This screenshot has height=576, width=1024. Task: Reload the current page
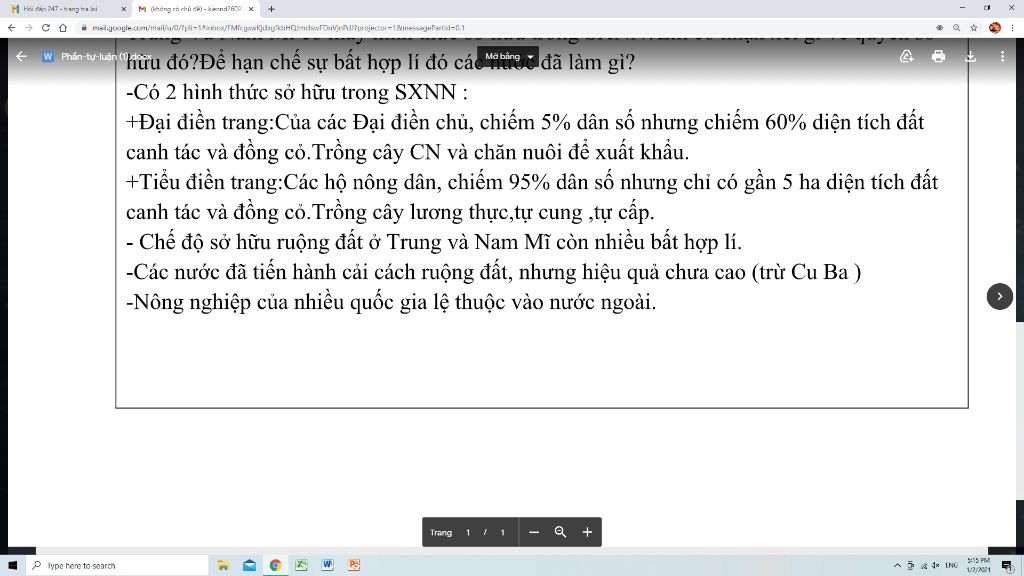(x=46, y=27)
